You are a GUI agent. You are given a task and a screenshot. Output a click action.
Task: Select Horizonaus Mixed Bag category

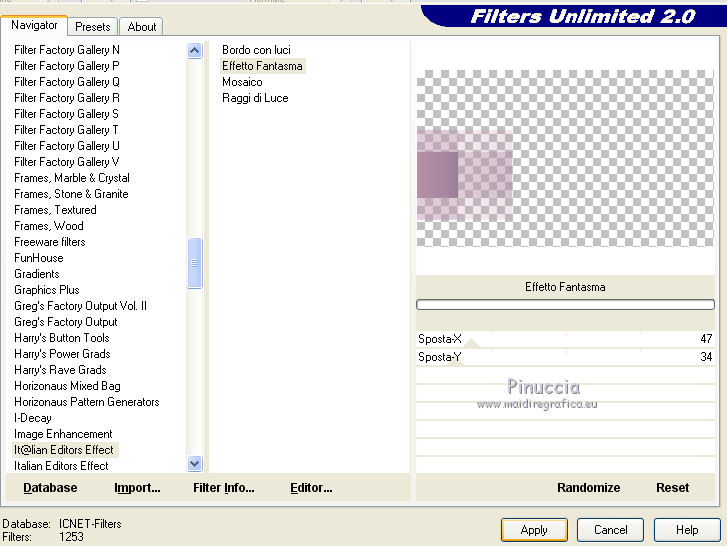pyautogui.click(x=67, y=386)
